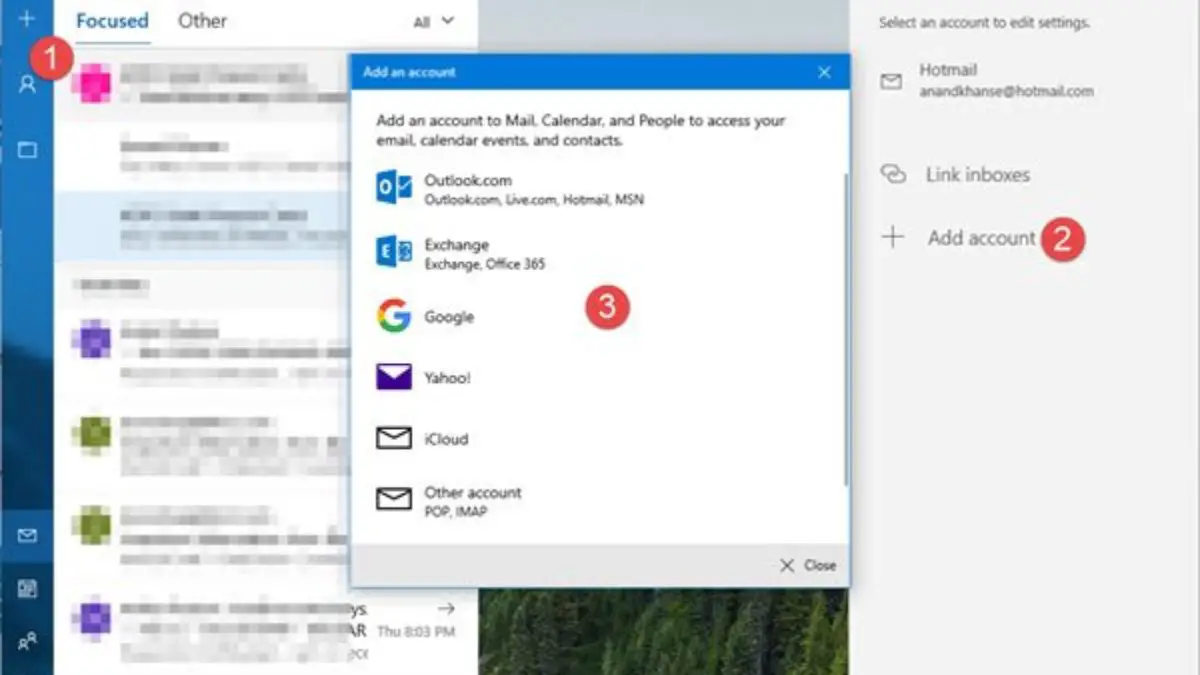Click the Close button in dialog footer

point(808,566)
